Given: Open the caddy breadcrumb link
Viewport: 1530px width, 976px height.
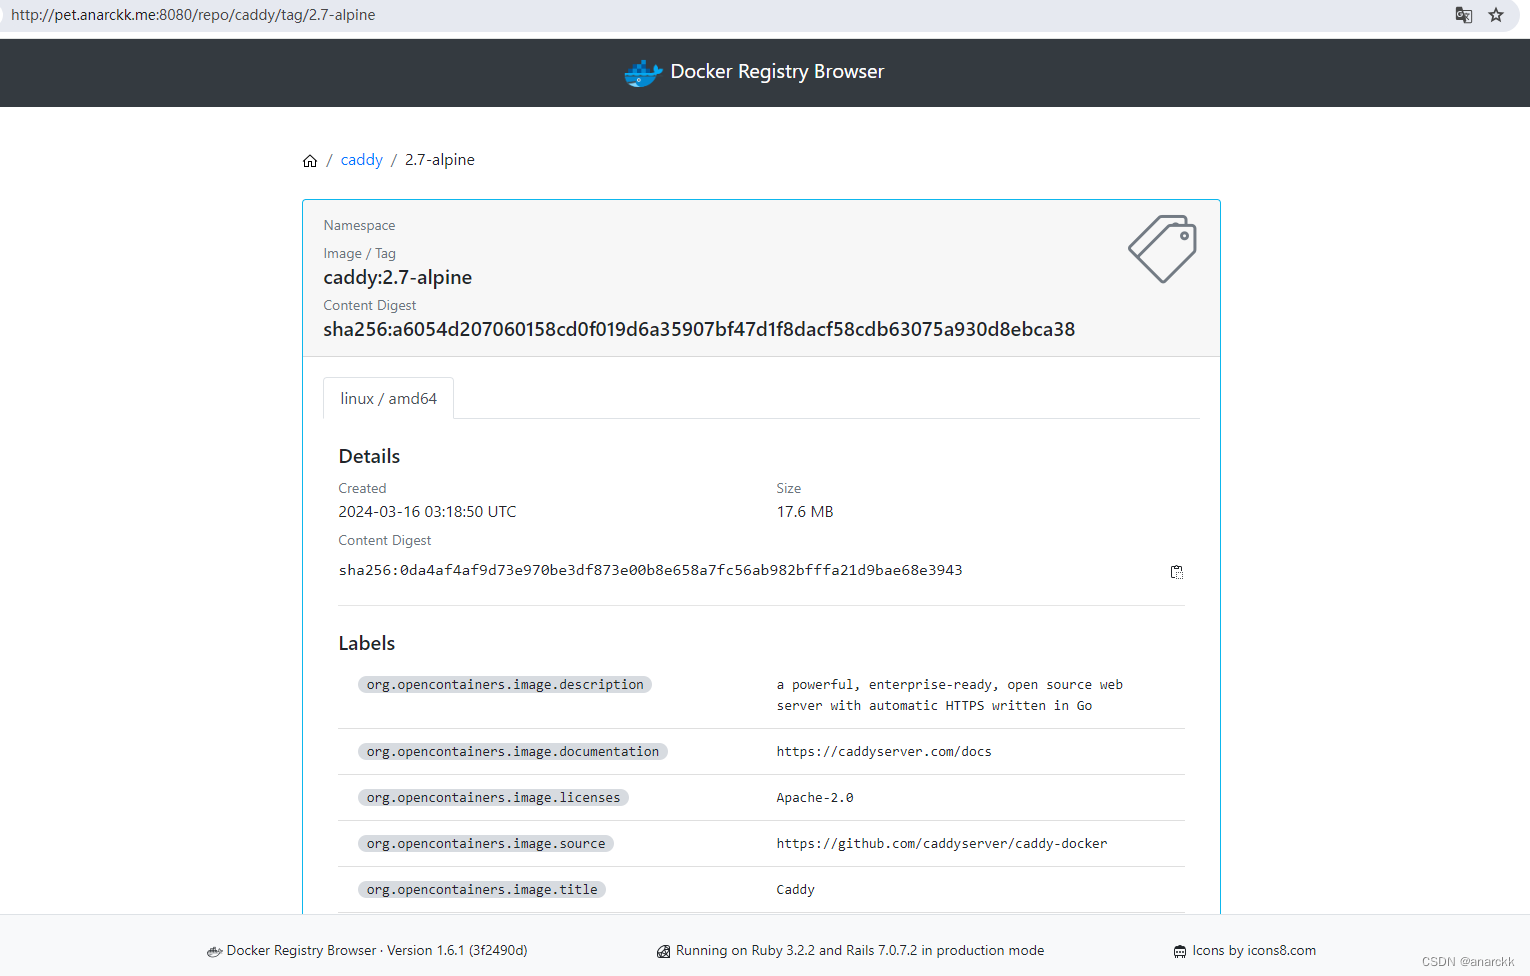Looking at the screenshot, I should pos(361,159).
